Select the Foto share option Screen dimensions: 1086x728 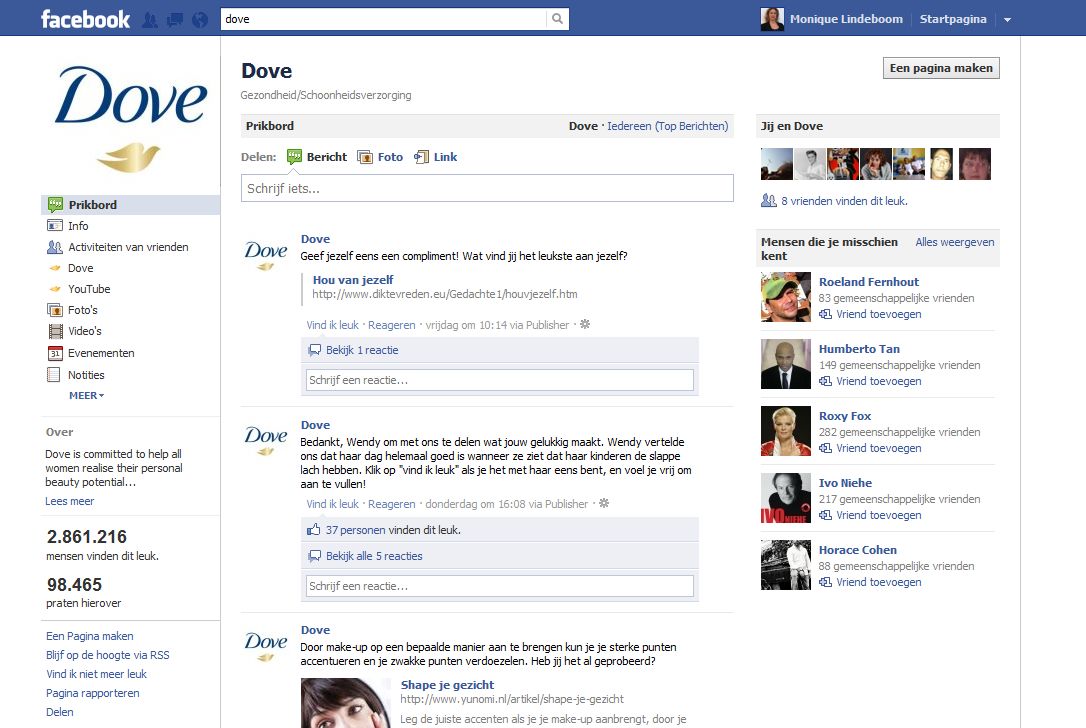(x=380, y=157)
